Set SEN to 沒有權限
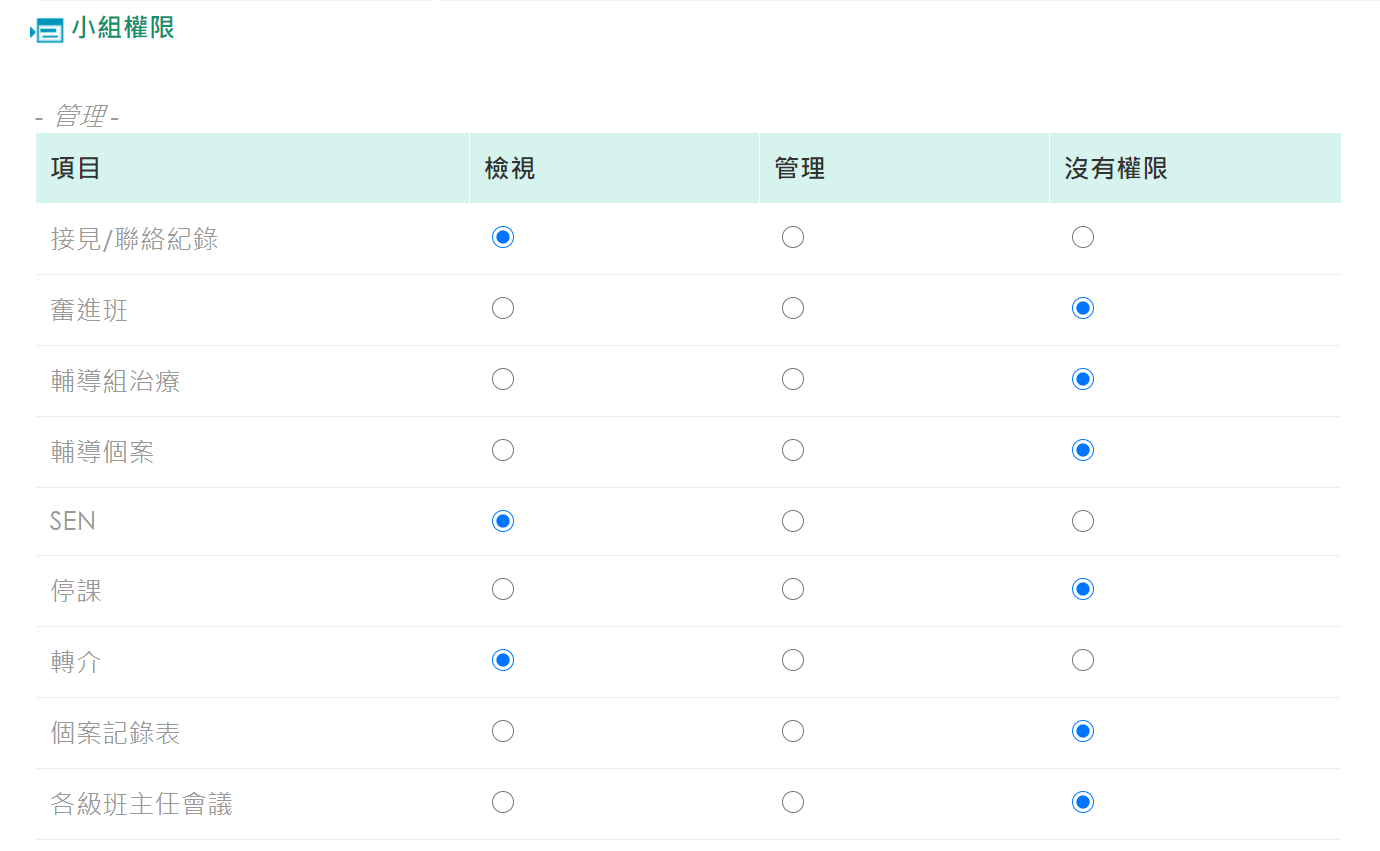The height and width of the screenshot is (851, 1380). coord(1083,521)
